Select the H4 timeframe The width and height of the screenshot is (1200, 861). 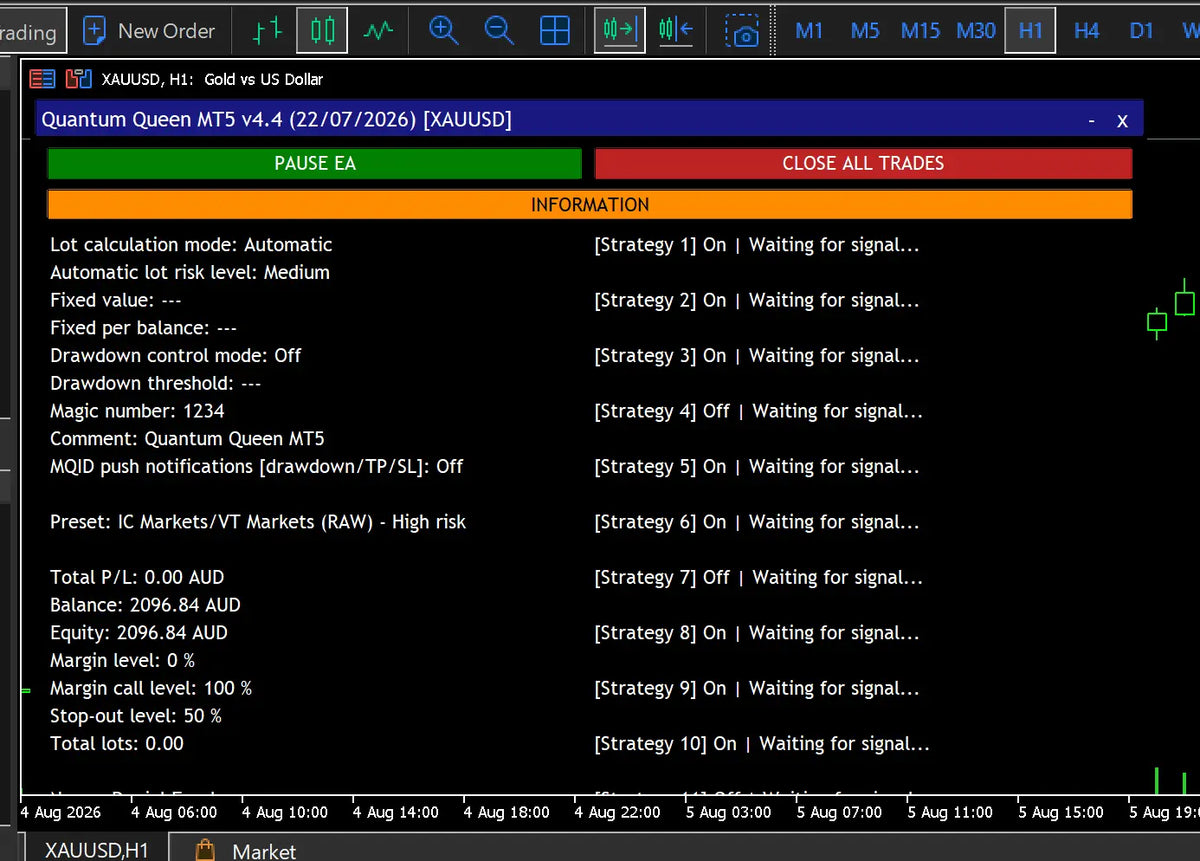pyautogui.click(x=1086, y=31)
